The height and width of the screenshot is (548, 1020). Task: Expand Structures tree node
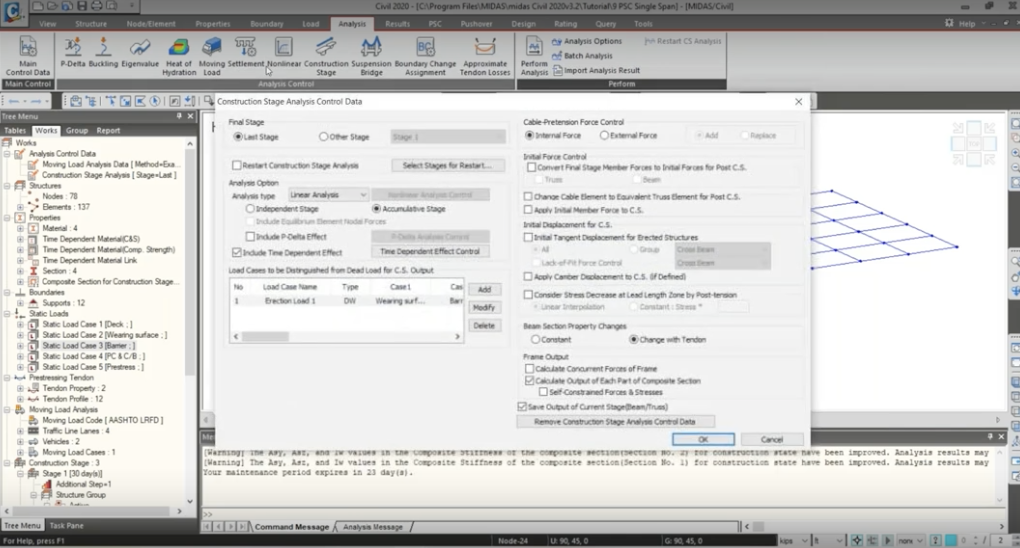pos(8,186)
